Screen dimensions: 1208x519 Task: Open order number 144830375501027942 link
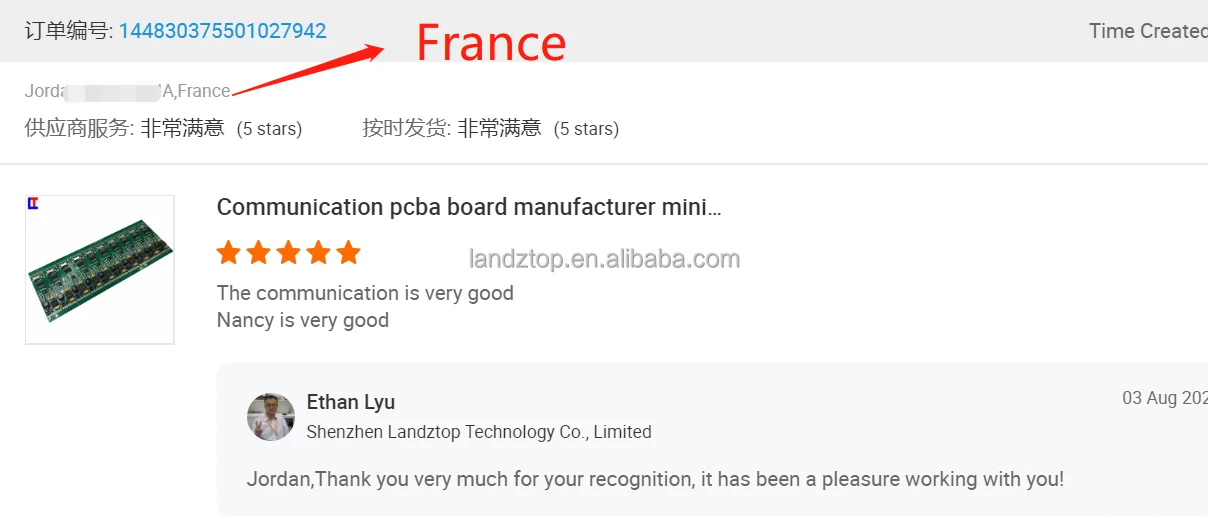[222, 31]
